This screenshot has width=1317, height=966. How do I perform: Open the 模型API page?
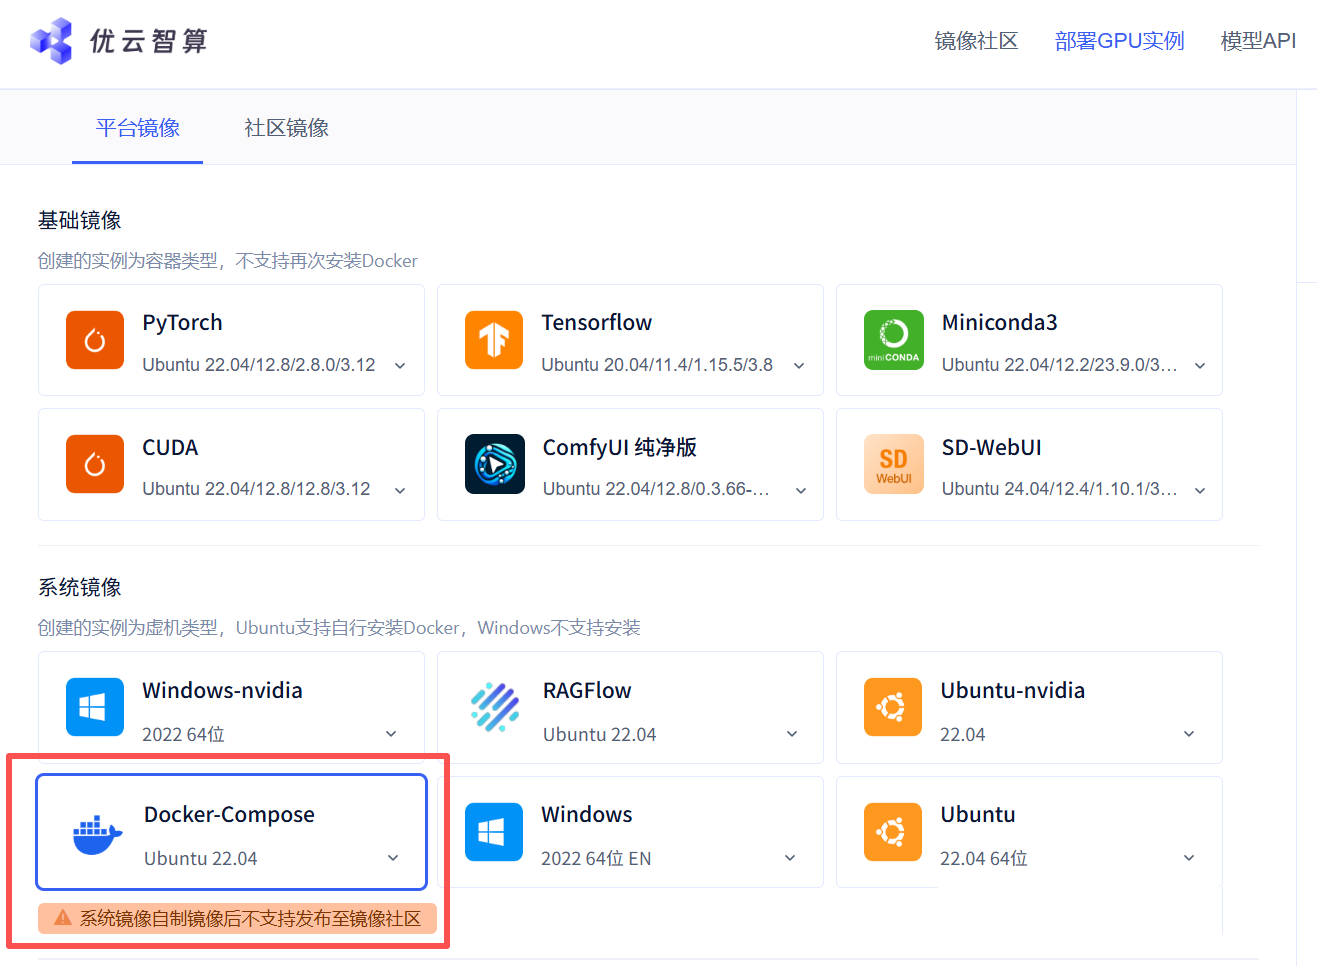point(1258,41)
